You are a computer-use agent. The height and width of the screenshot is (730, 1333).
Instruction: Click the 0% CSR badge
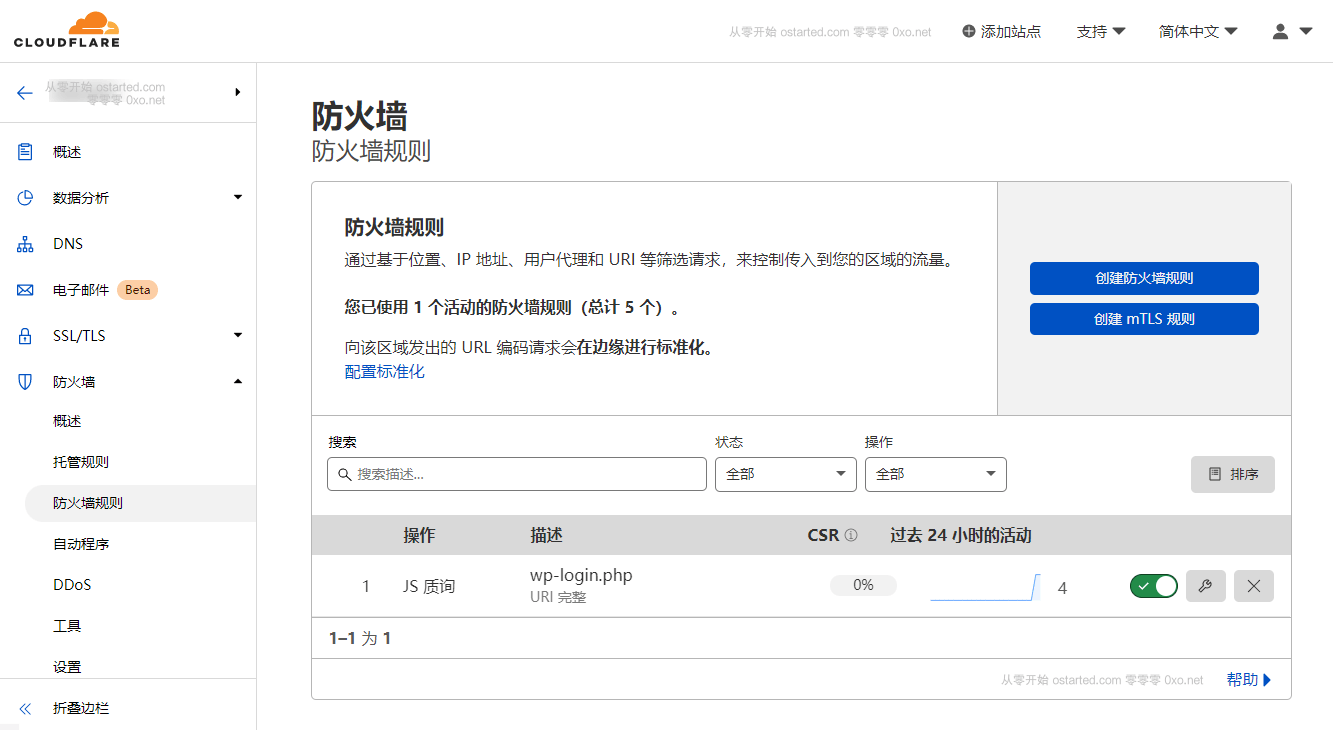(x=863, y=585)
